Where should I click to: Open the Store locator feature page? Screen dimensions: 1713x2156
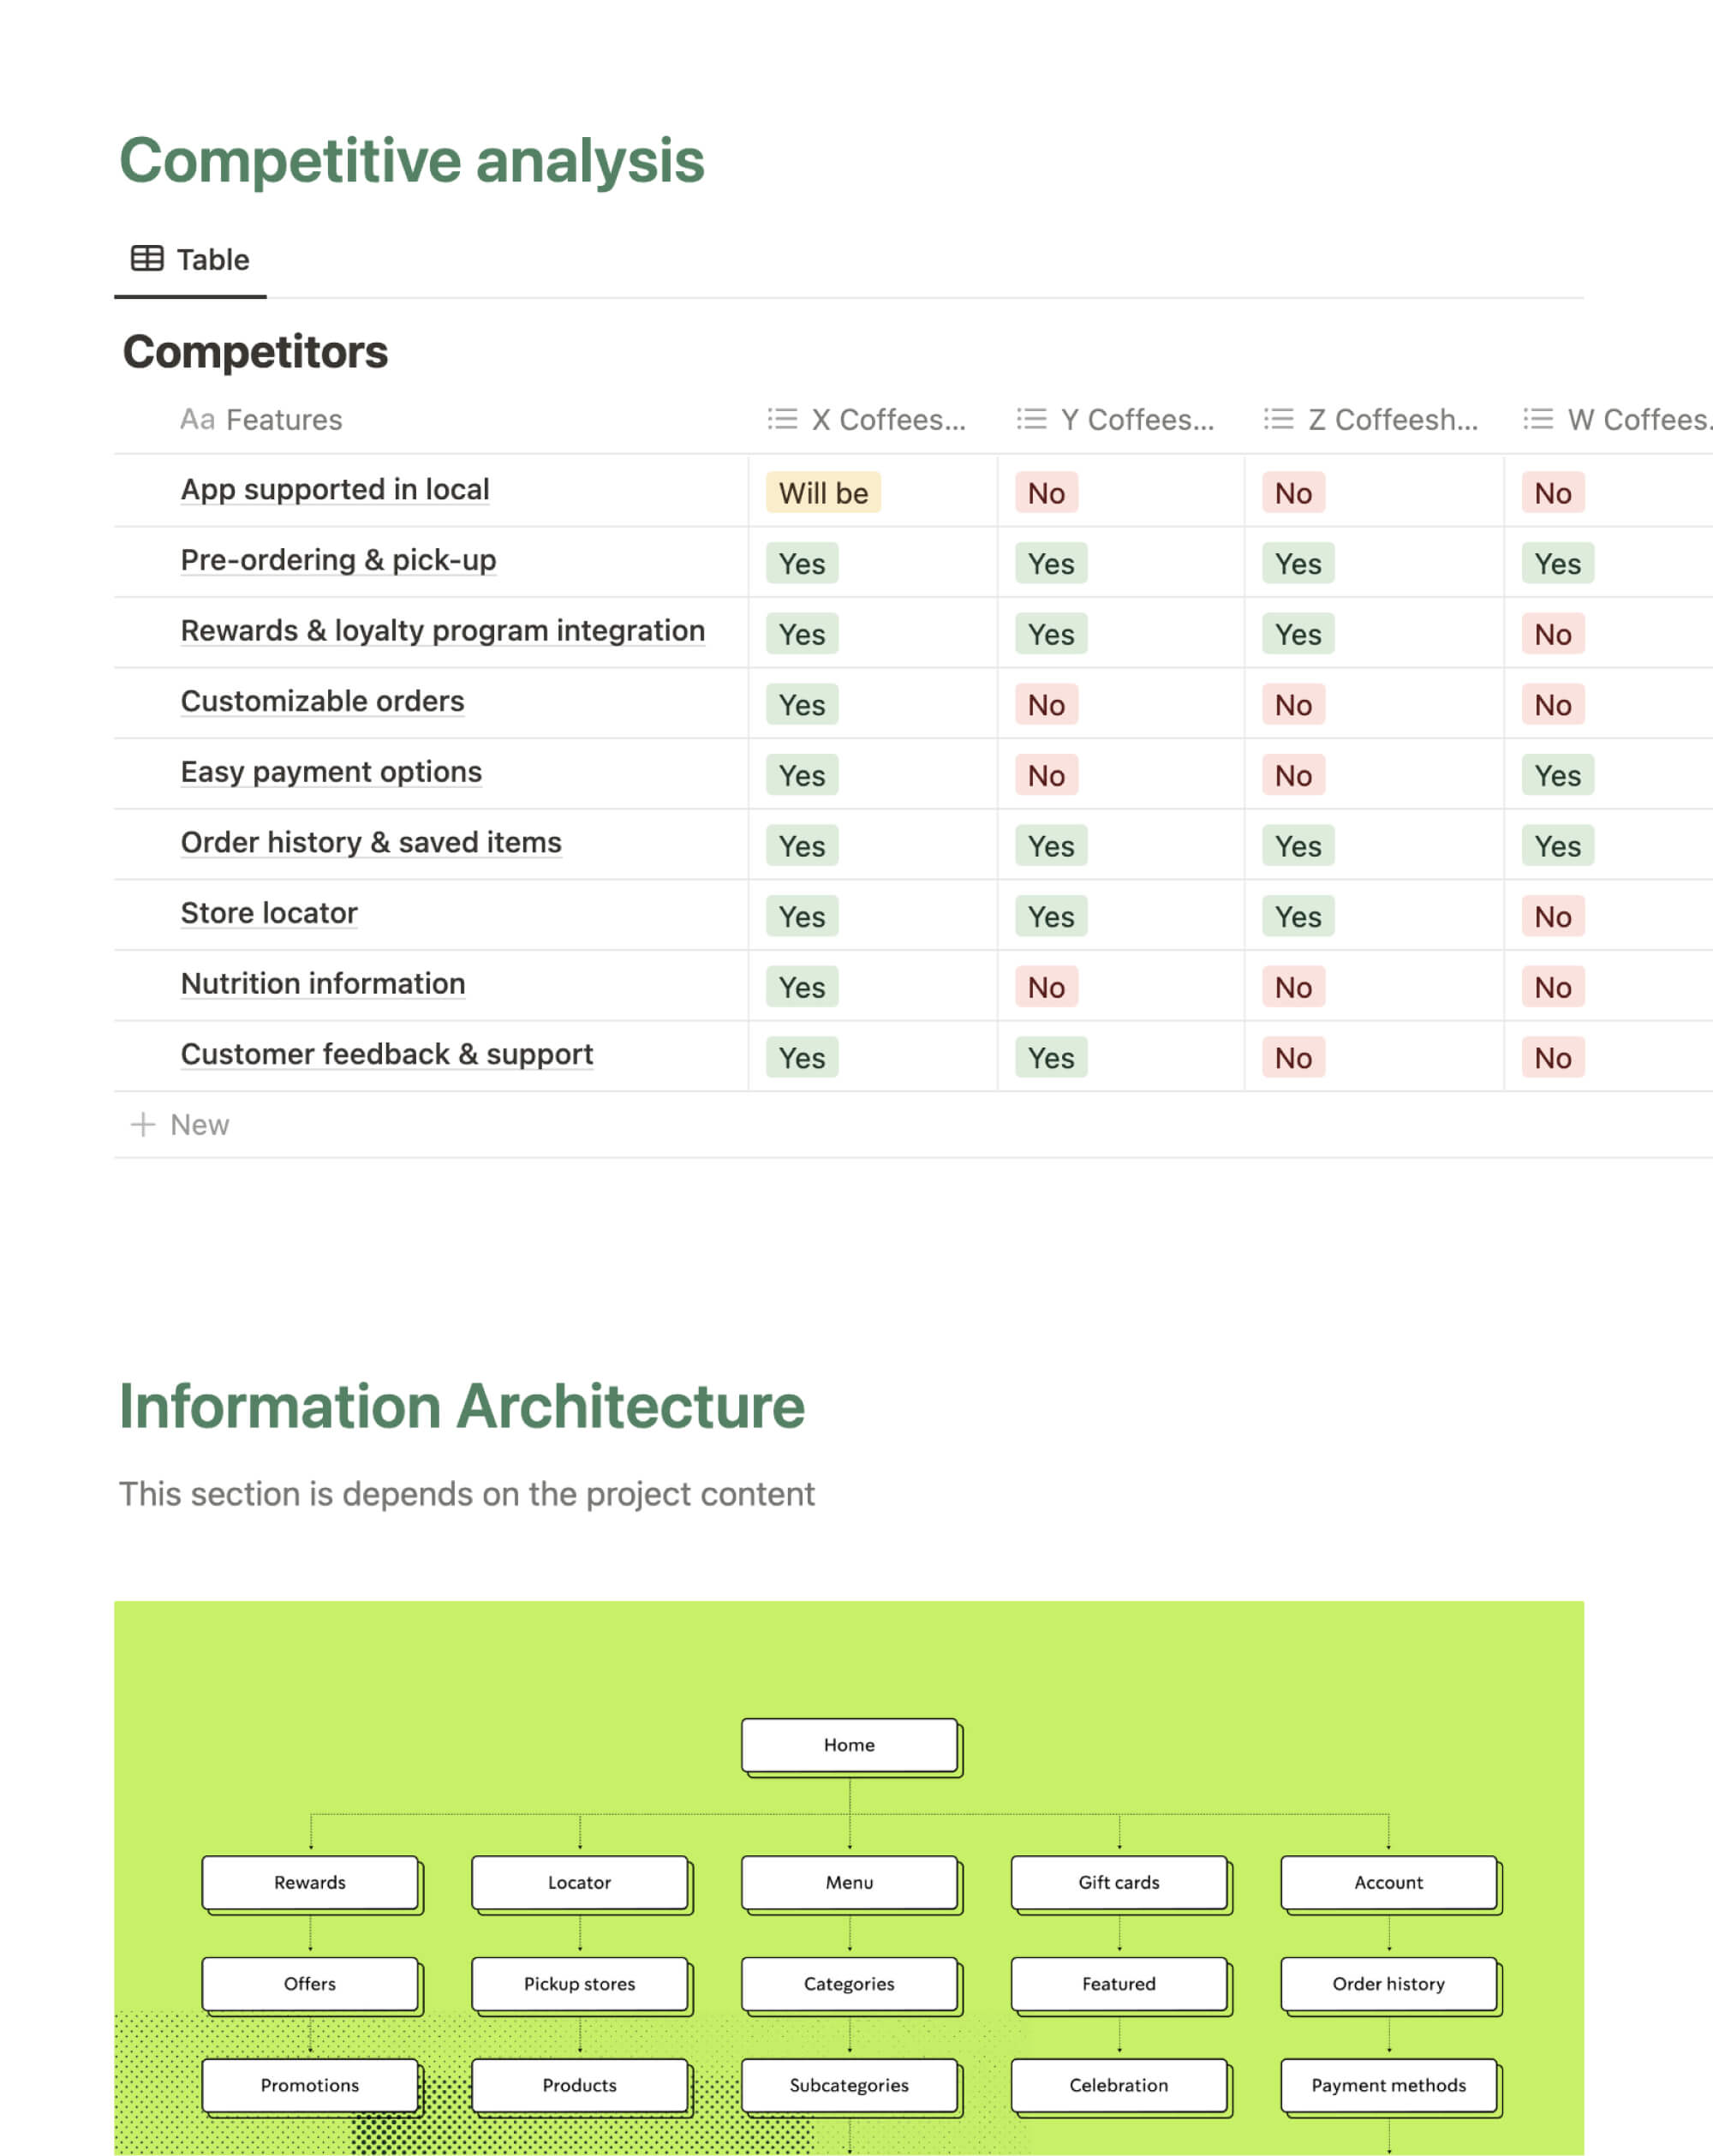(x=269, y=912)
